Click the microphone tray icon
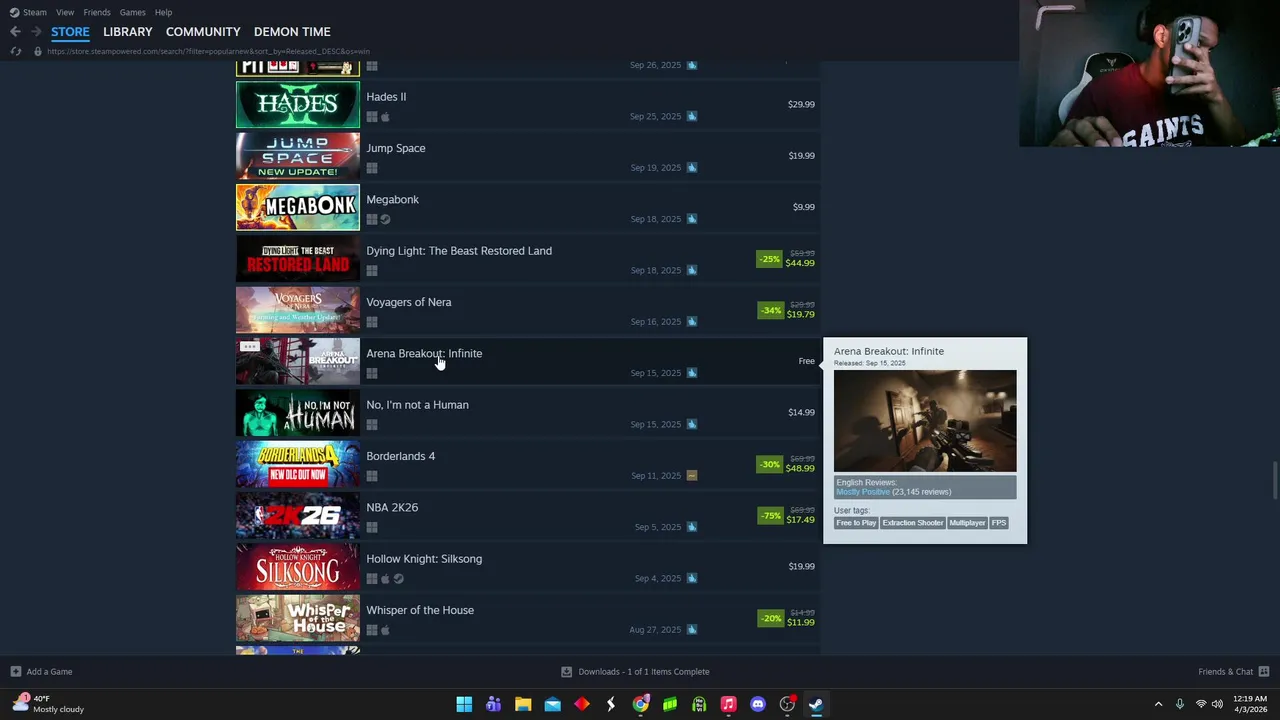The image size is (1280, 720). point(1180,704)
